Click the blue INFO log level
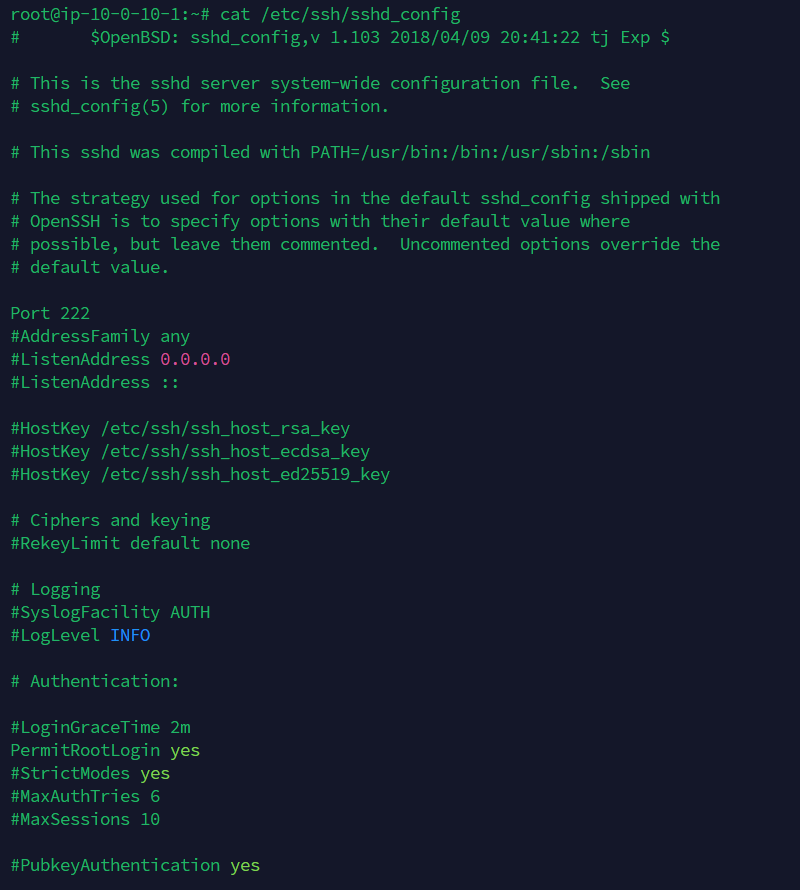800x890 pixels. pyautogui.click(x=130, y=635)
